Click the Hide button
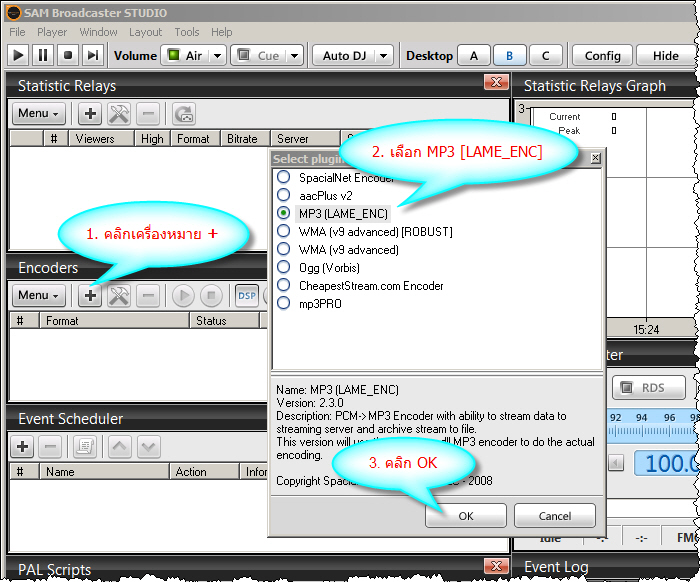The width and height of the screenshot is (700, 582). (666, 56)
